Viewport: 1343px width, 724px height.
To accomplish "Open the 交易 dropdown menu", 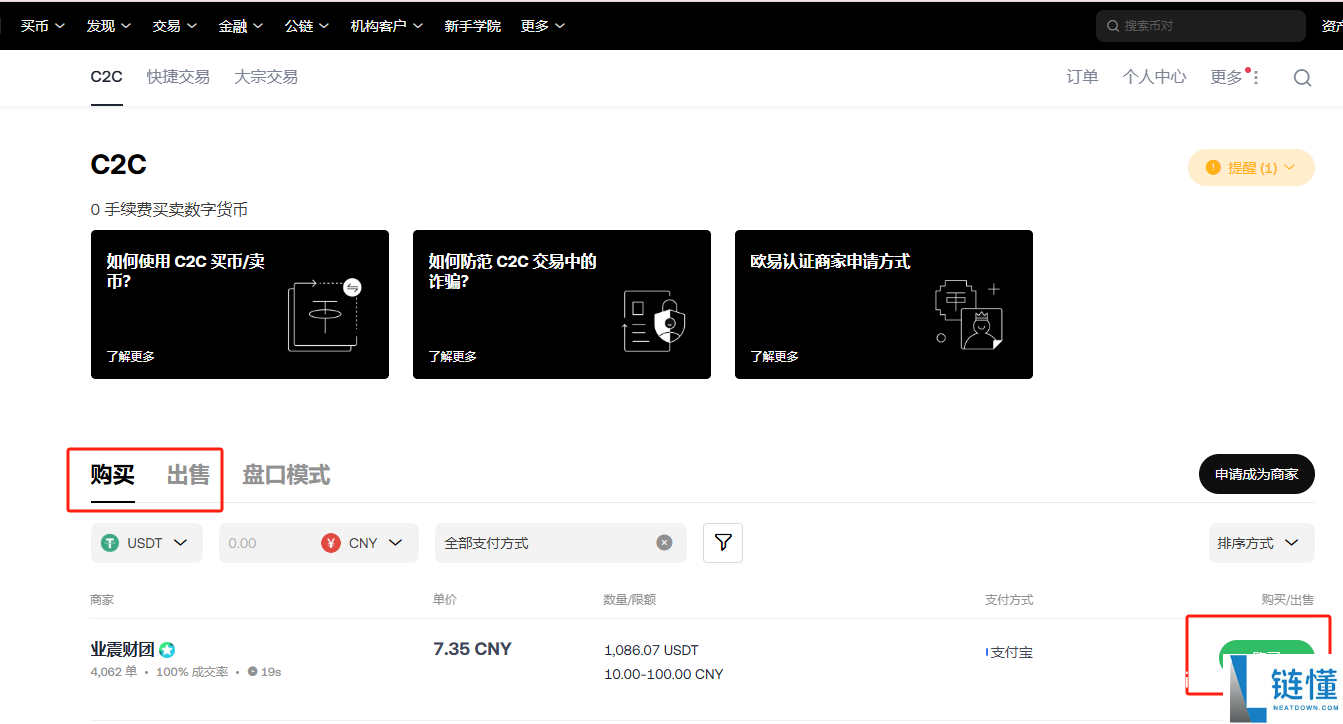I will [174, 26].
